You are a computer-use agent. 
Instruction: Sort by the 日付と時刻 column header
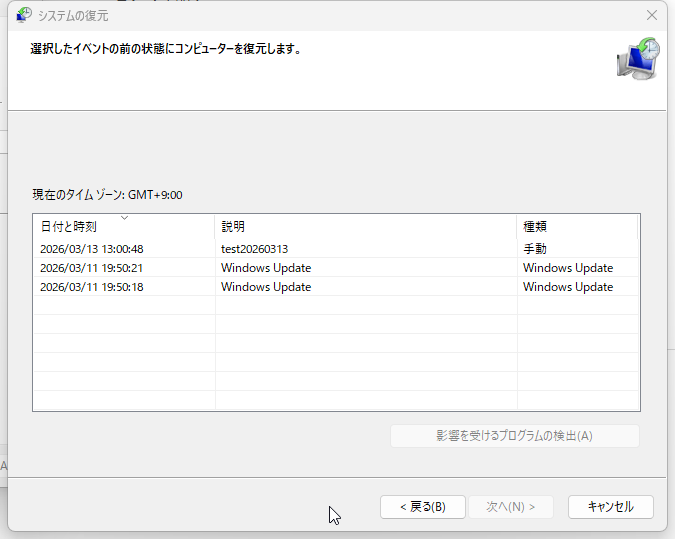pos(124,226)
